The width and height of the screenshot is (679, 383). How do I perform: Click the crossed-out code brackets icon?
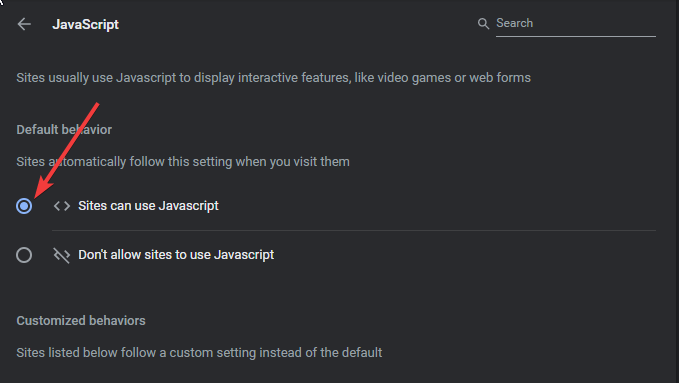(61, 255)
